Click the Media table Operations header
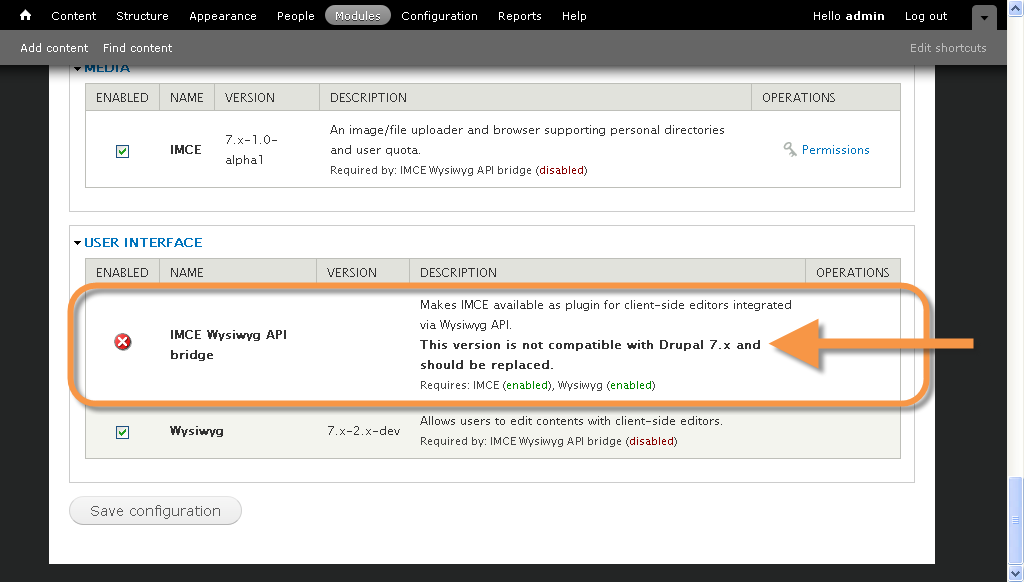This screenshot has width=1024, height=582. 799,97
